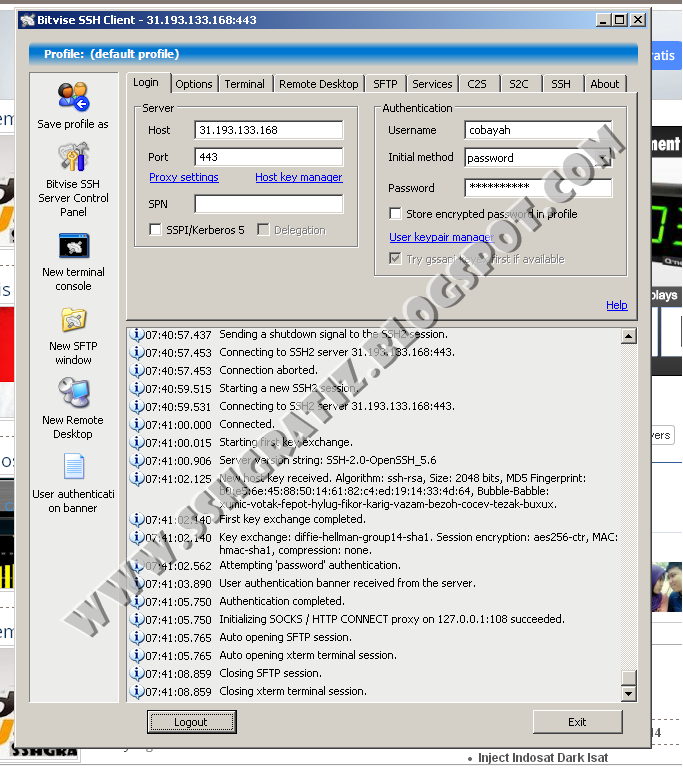Click info icon beside 'Closing xterm terminal session'
Screen dimensions: 683x769
137,692
